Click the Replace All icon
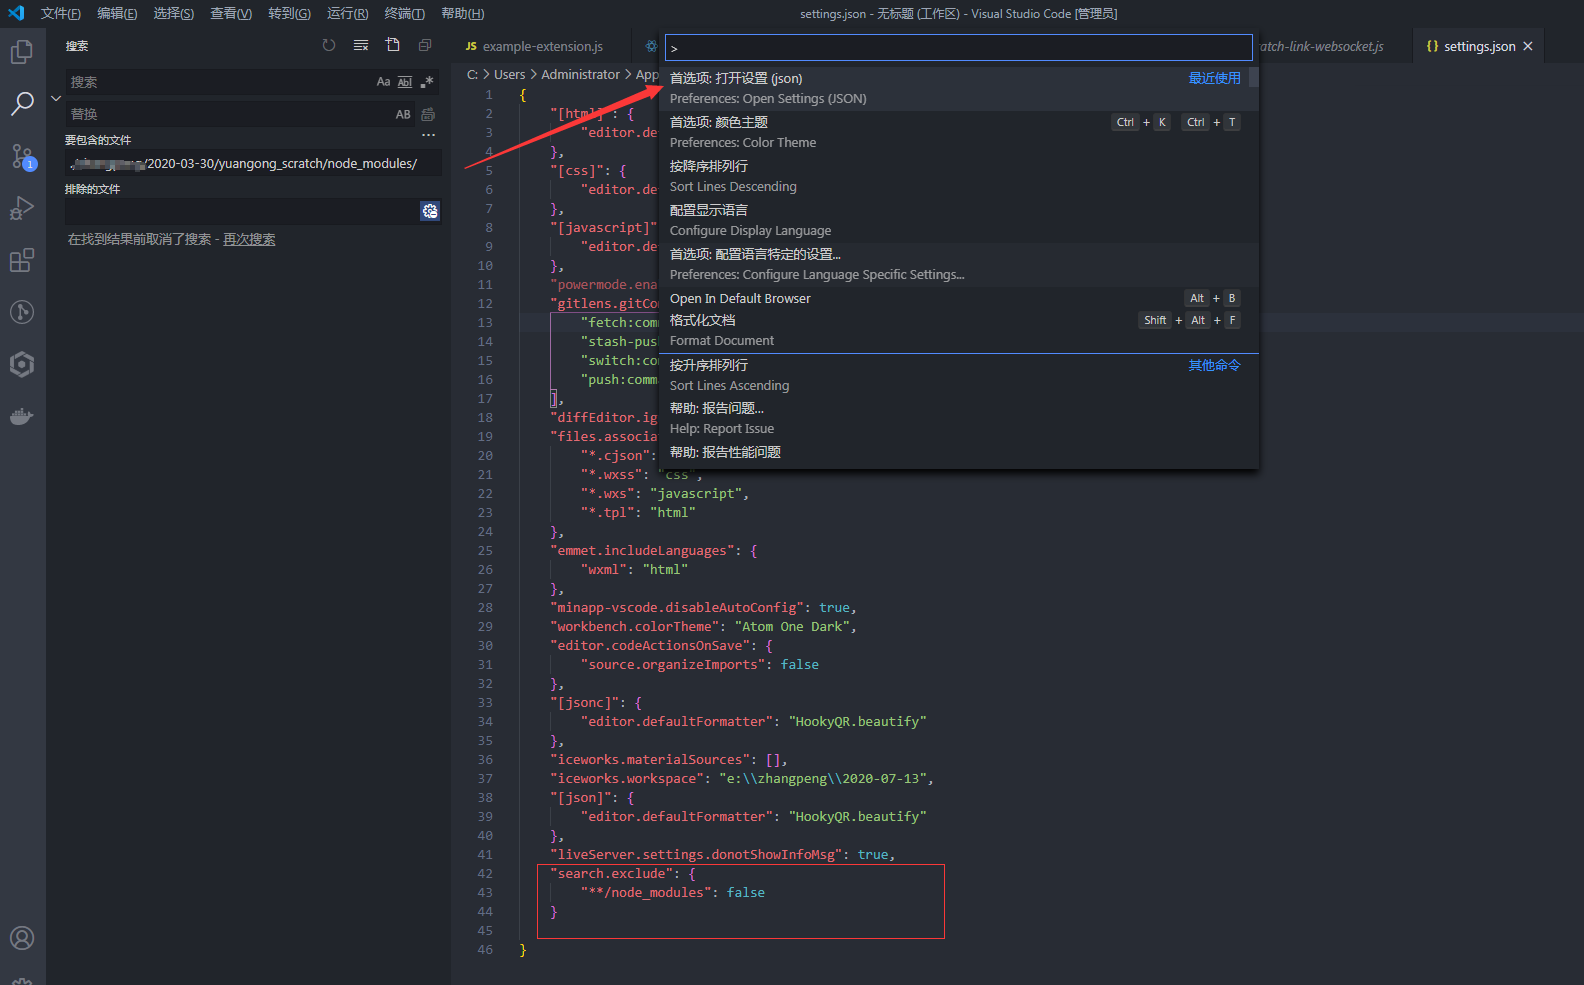This screenshot has height=985, width=1584. coord(428,114)
